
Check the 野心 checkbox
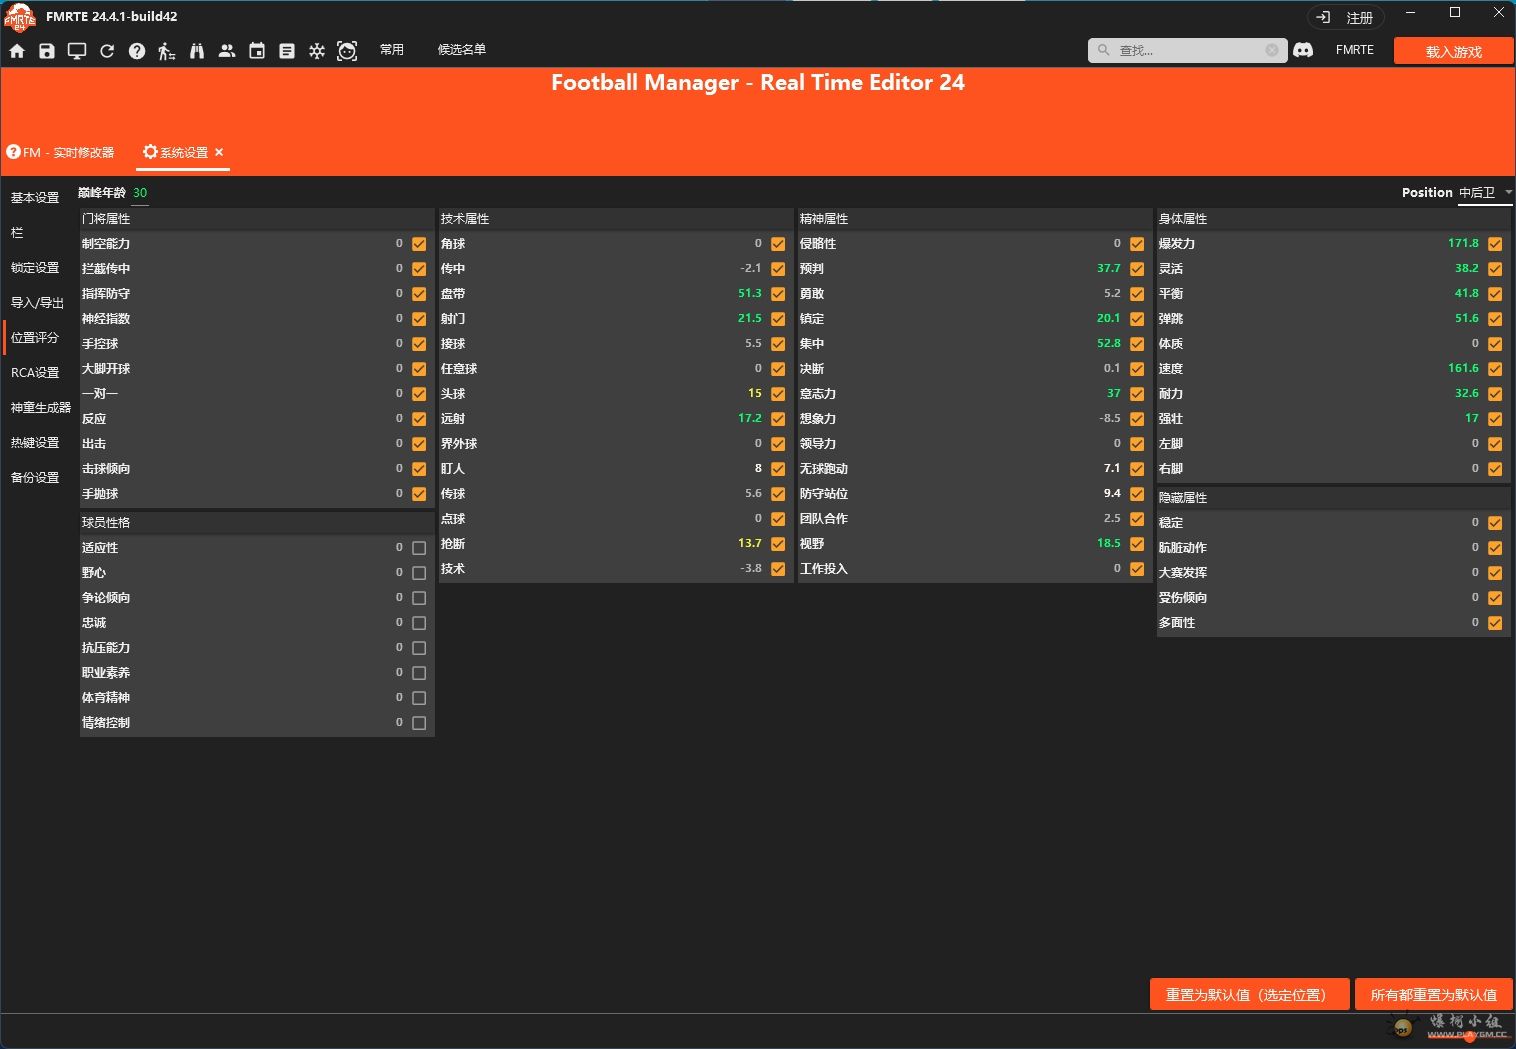419,573
